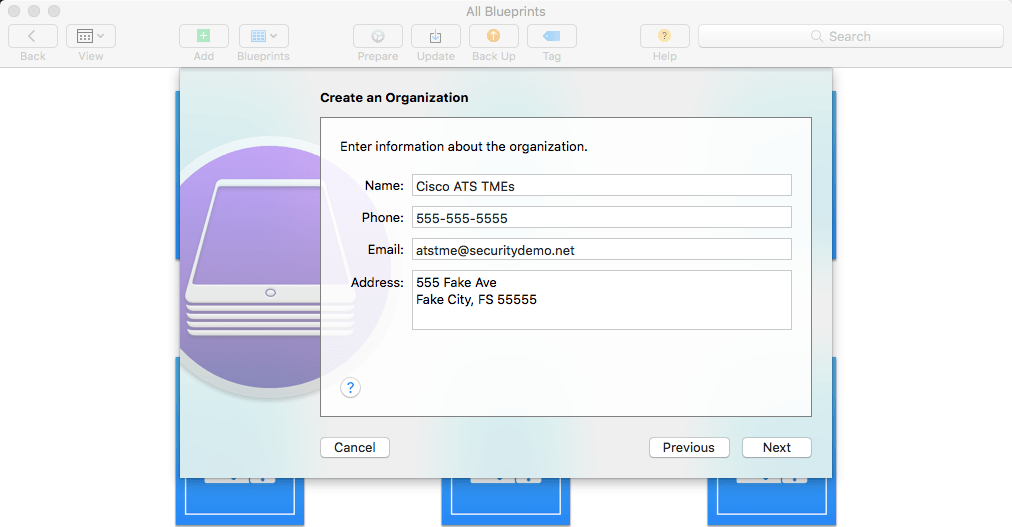Viewport: 1012px width, 527px height.
Task: Edit the Email address field
Action: [x=602, y=249]
